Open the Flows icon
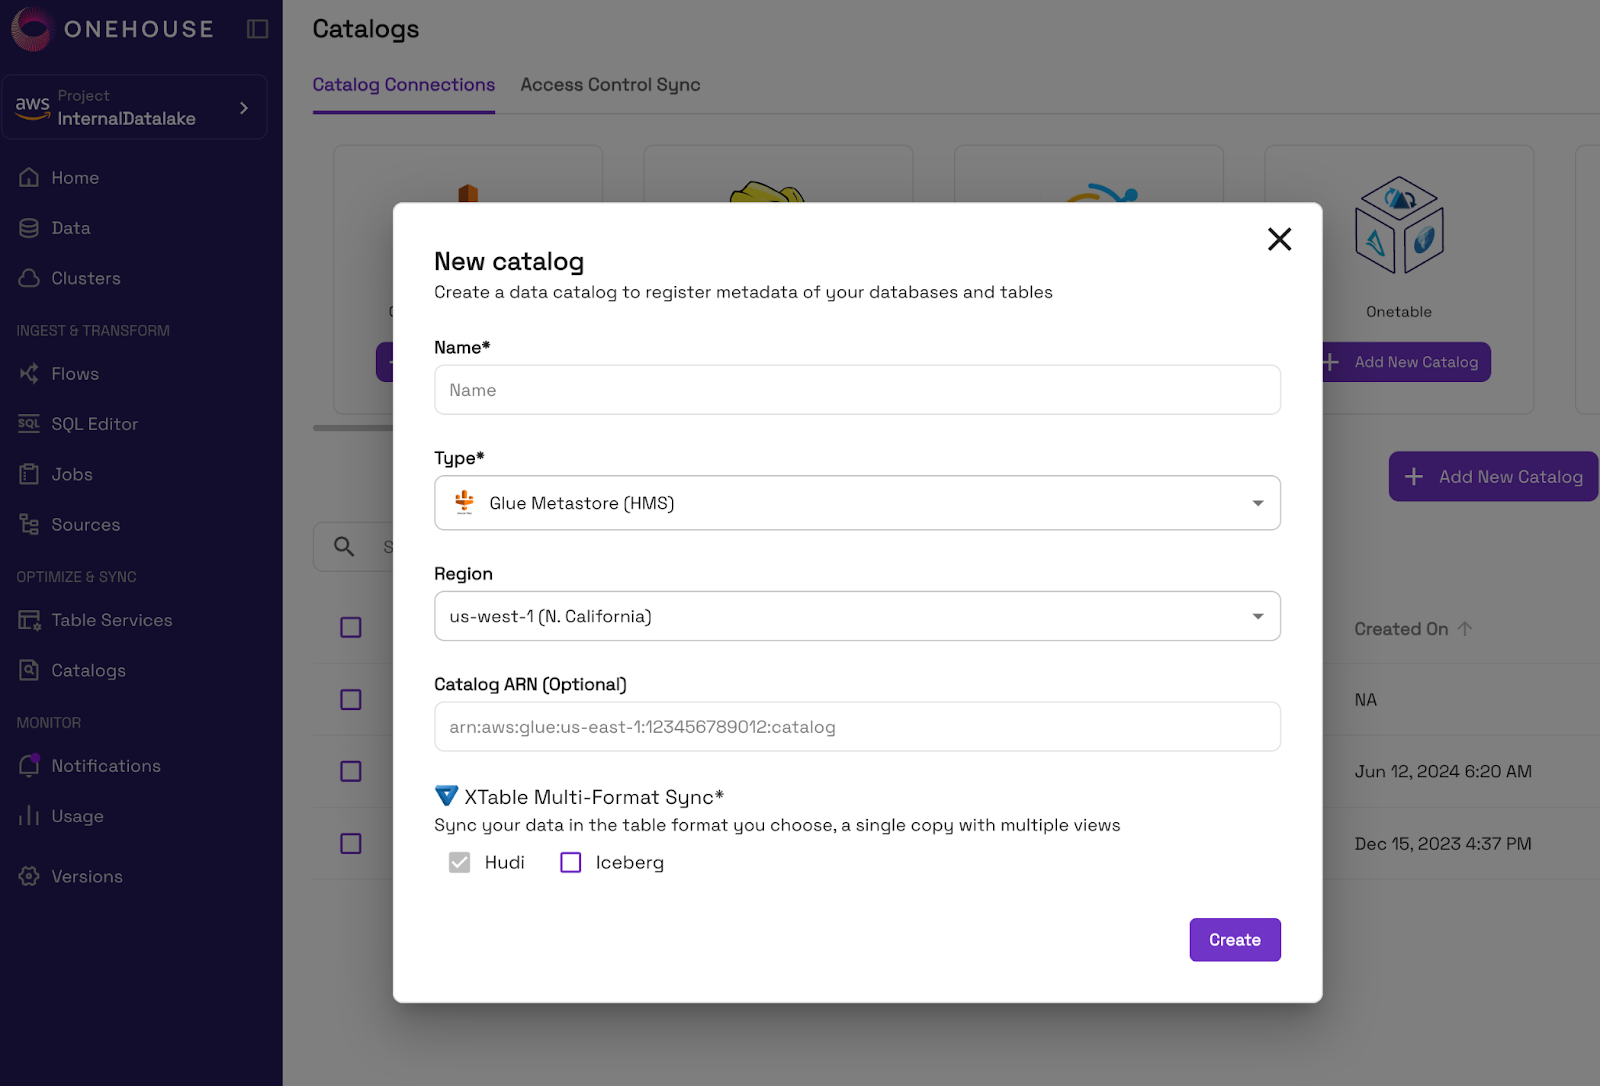Image resolution: width=1600 pixels, height=1086 pixels. click(29, 373)
